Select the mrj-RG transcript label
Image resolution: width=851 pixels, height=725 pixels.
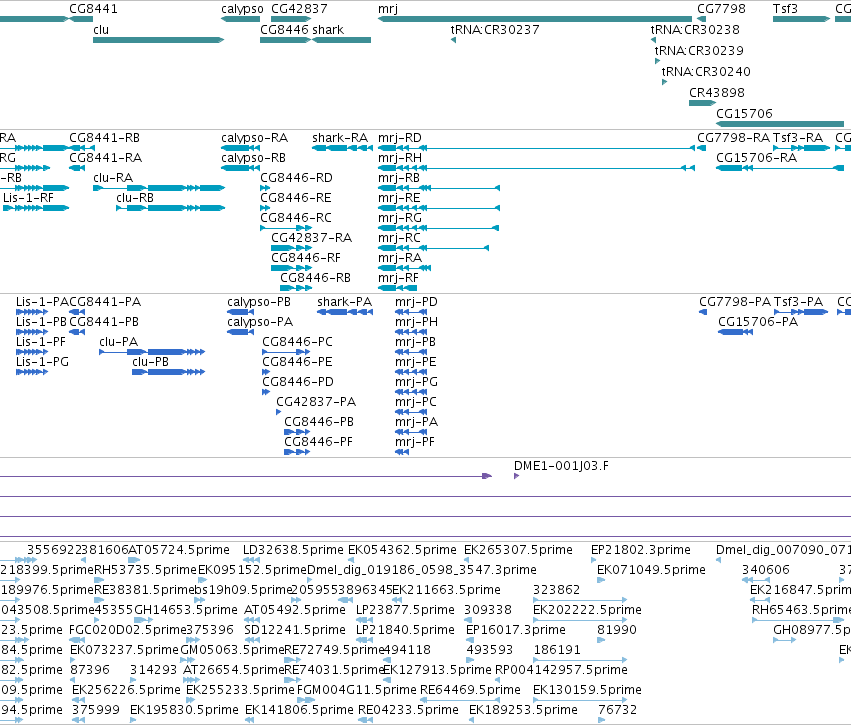tap(400, 218)
